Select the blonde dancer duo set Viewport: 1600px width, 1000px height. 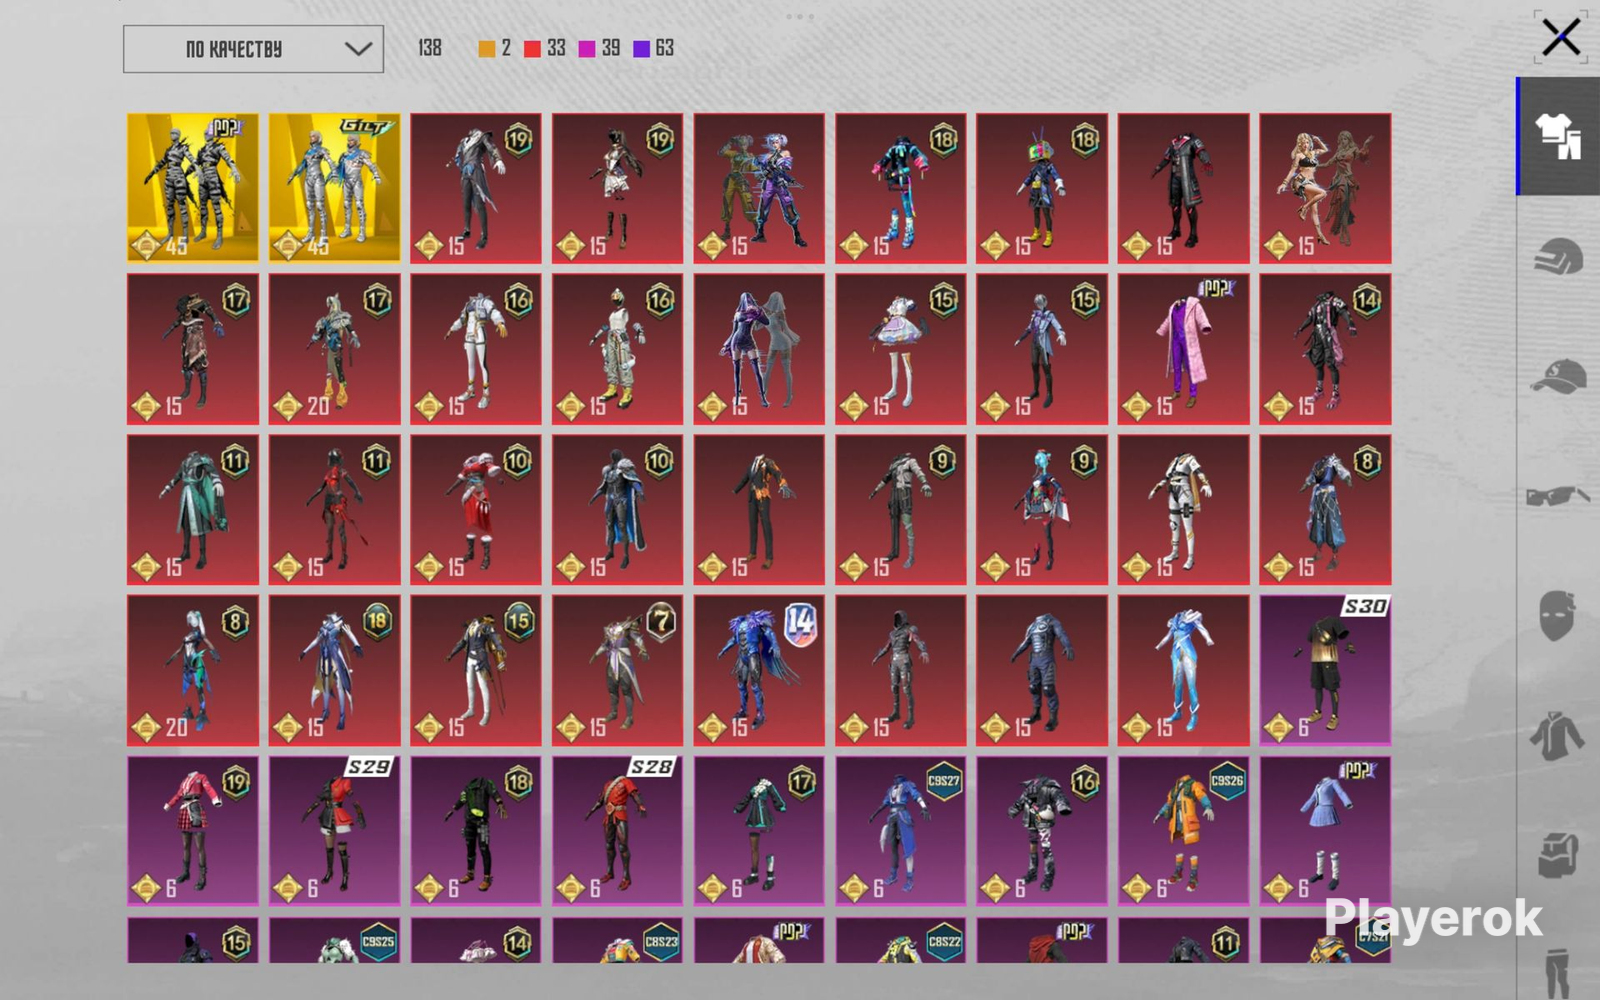[x=1325, y=188]
